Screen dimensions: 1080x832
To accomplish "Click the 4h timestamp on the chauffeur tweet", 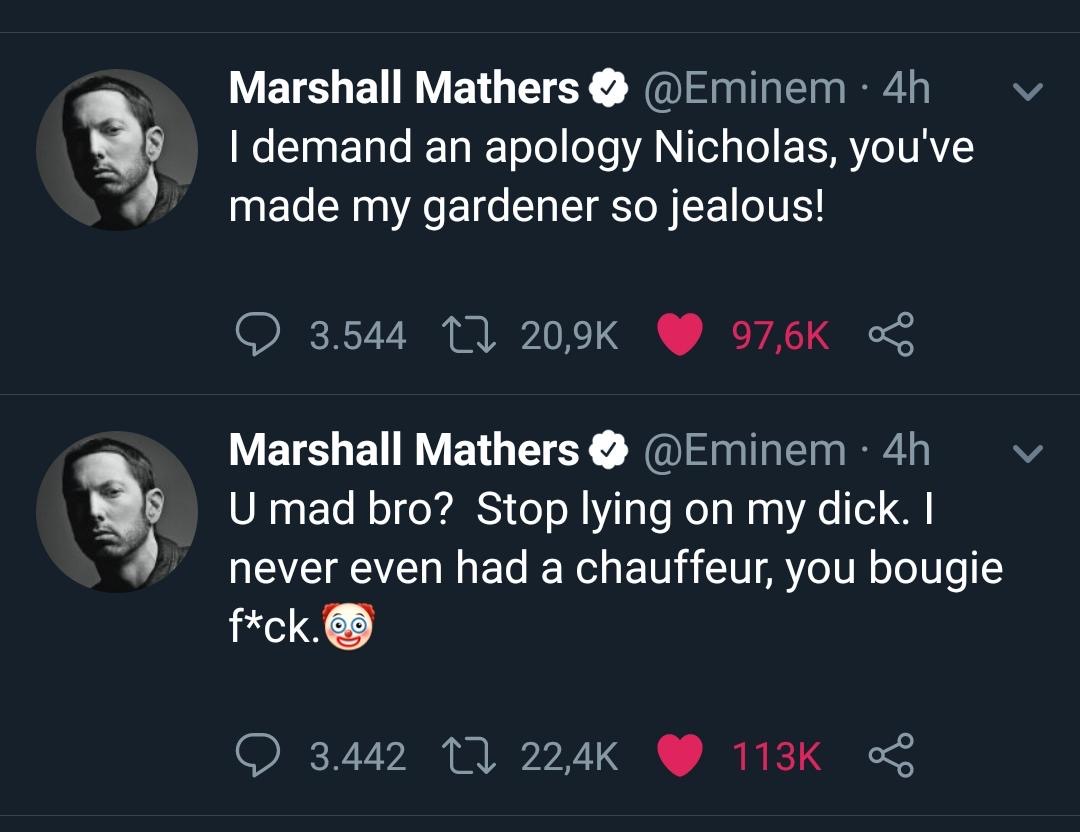I will [x=906, y=450].
